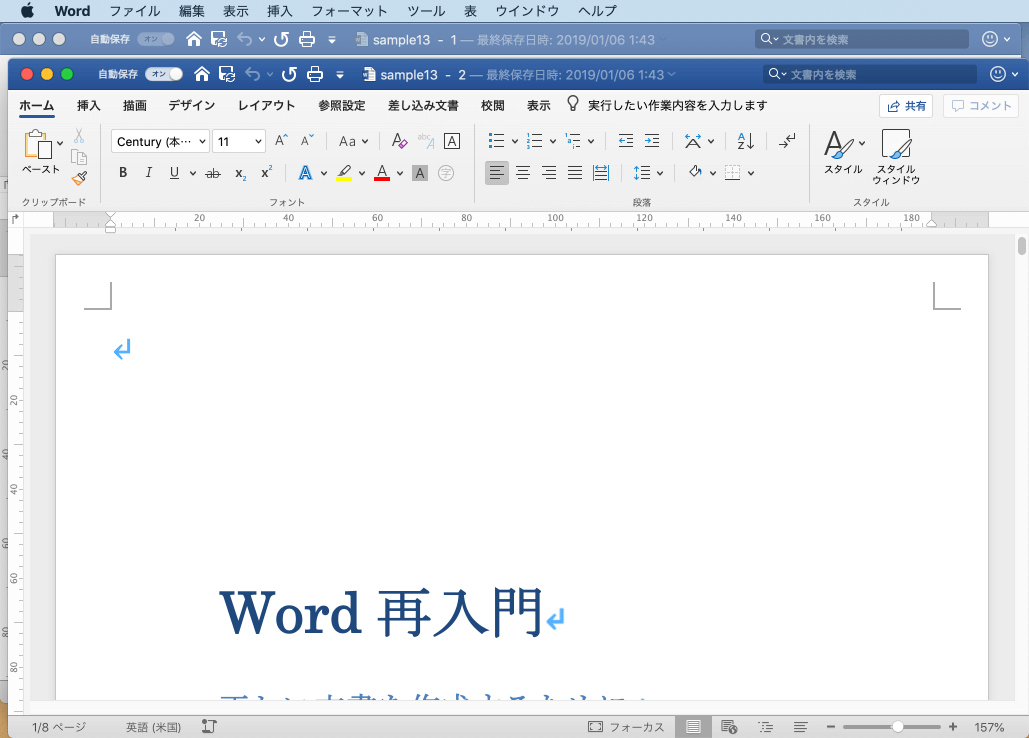Screen dimensions: 1029x738
Task: Switch to the 校閲 ribbon tab
Action: 493,106
